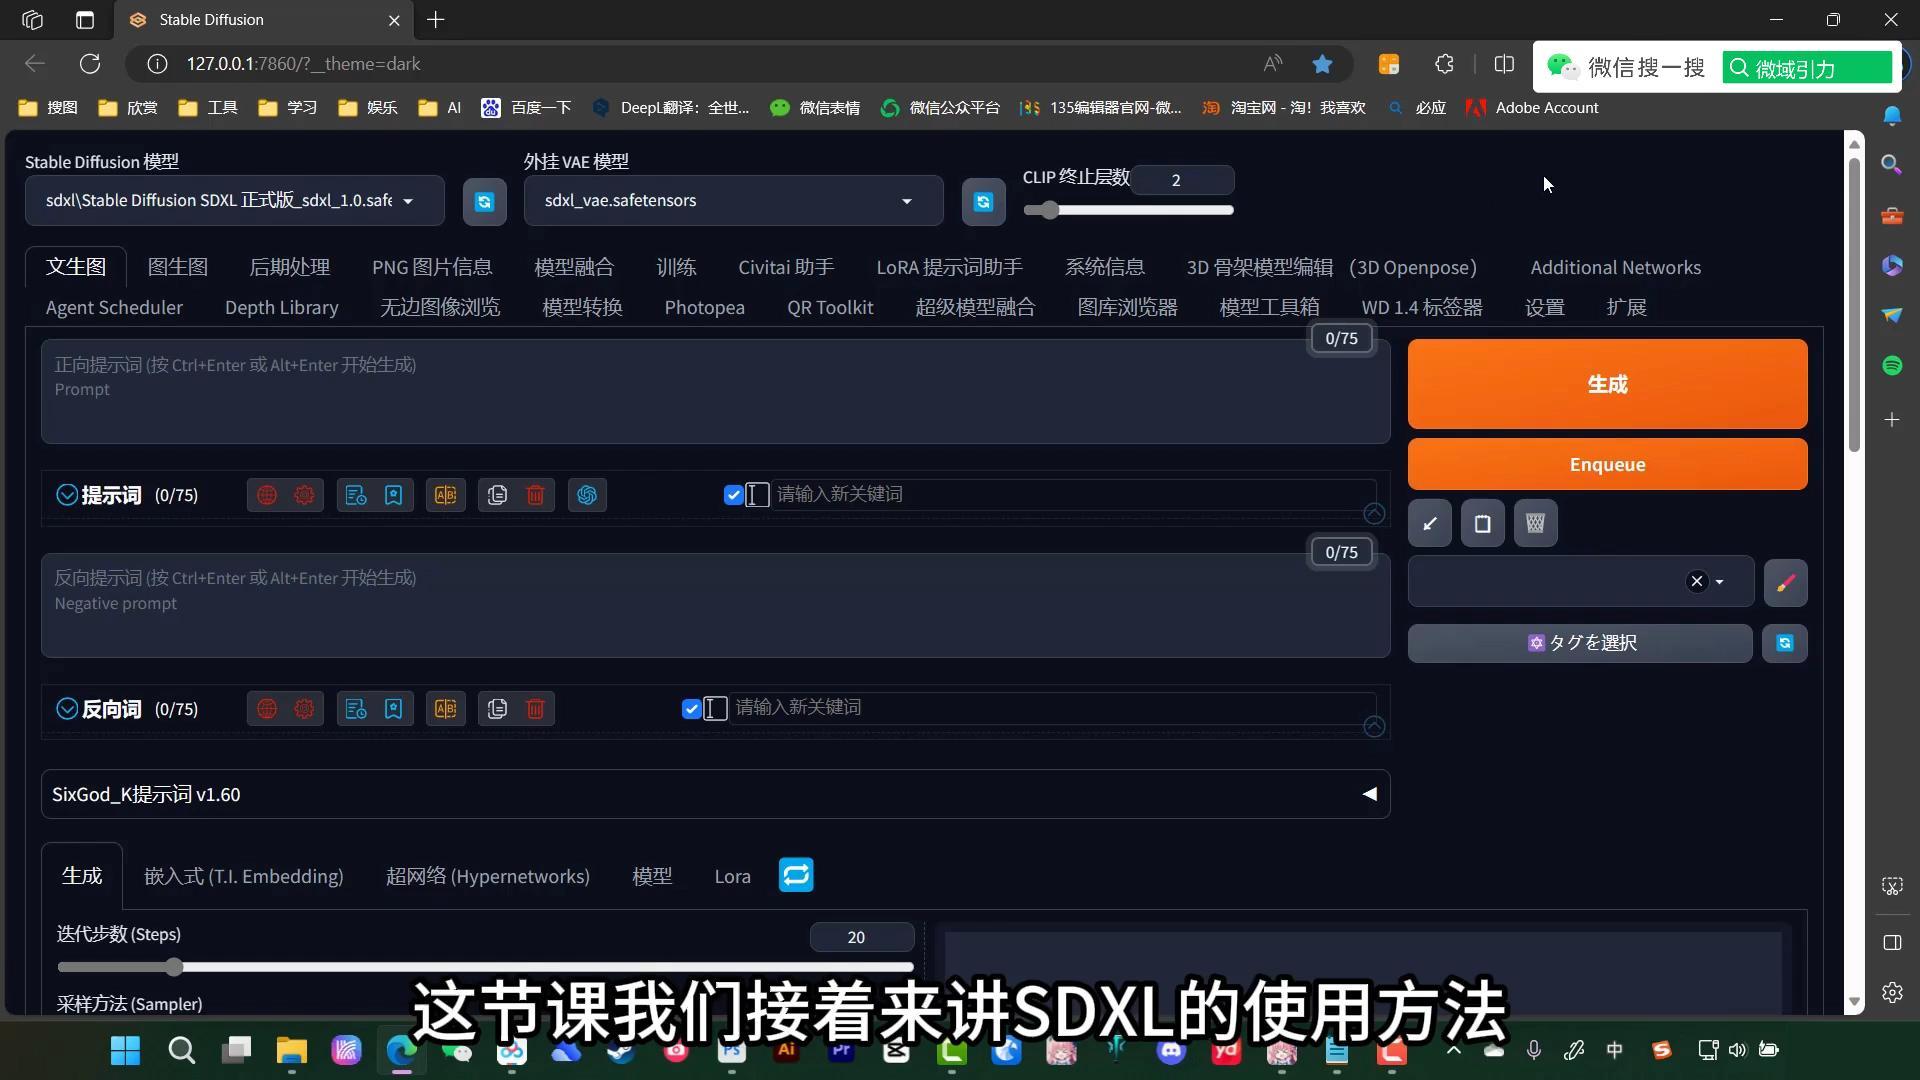Click the globe icon in the 反向词 row
1920x1080 pixels.
click(x=266, y=709)
